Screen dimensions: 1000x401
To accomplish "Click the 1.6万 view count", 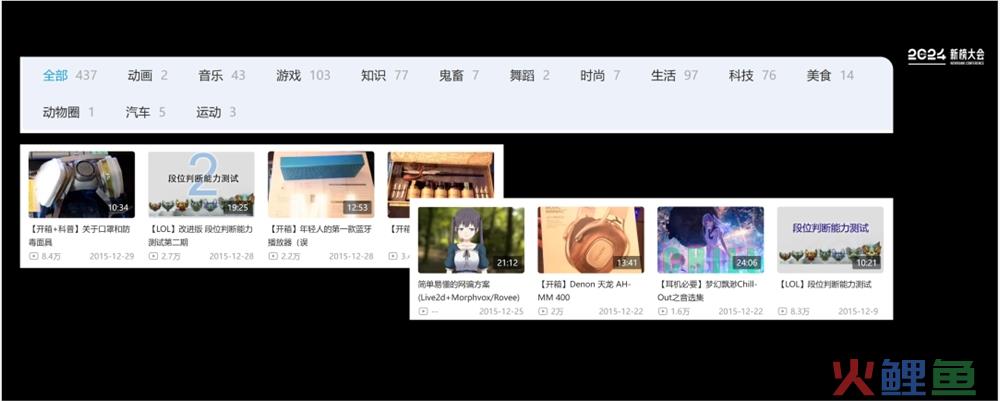I will (x=680, y=312).
